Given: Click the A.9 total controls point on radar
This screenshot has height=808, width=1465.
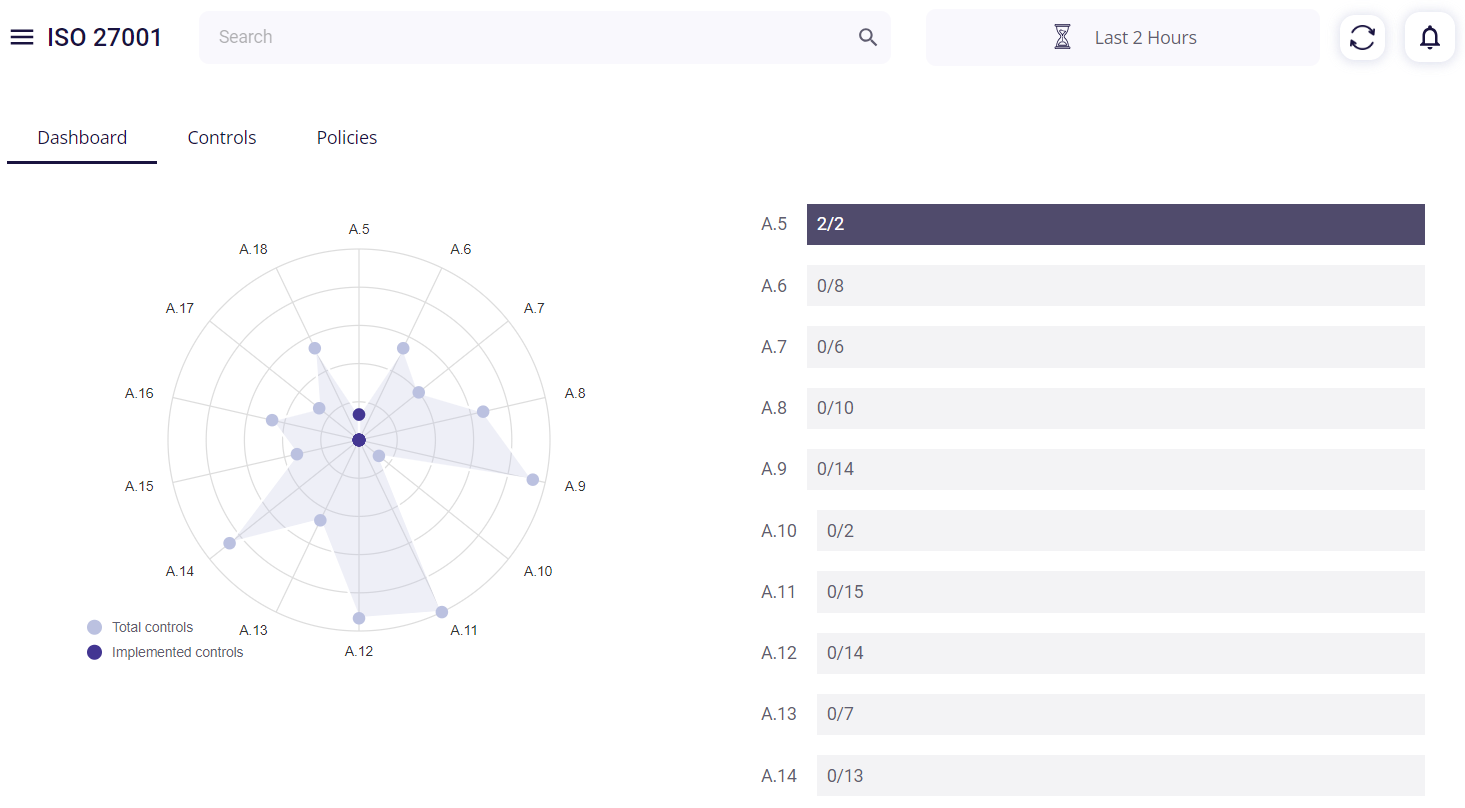Looking at the screenshot, I should 533,480.
